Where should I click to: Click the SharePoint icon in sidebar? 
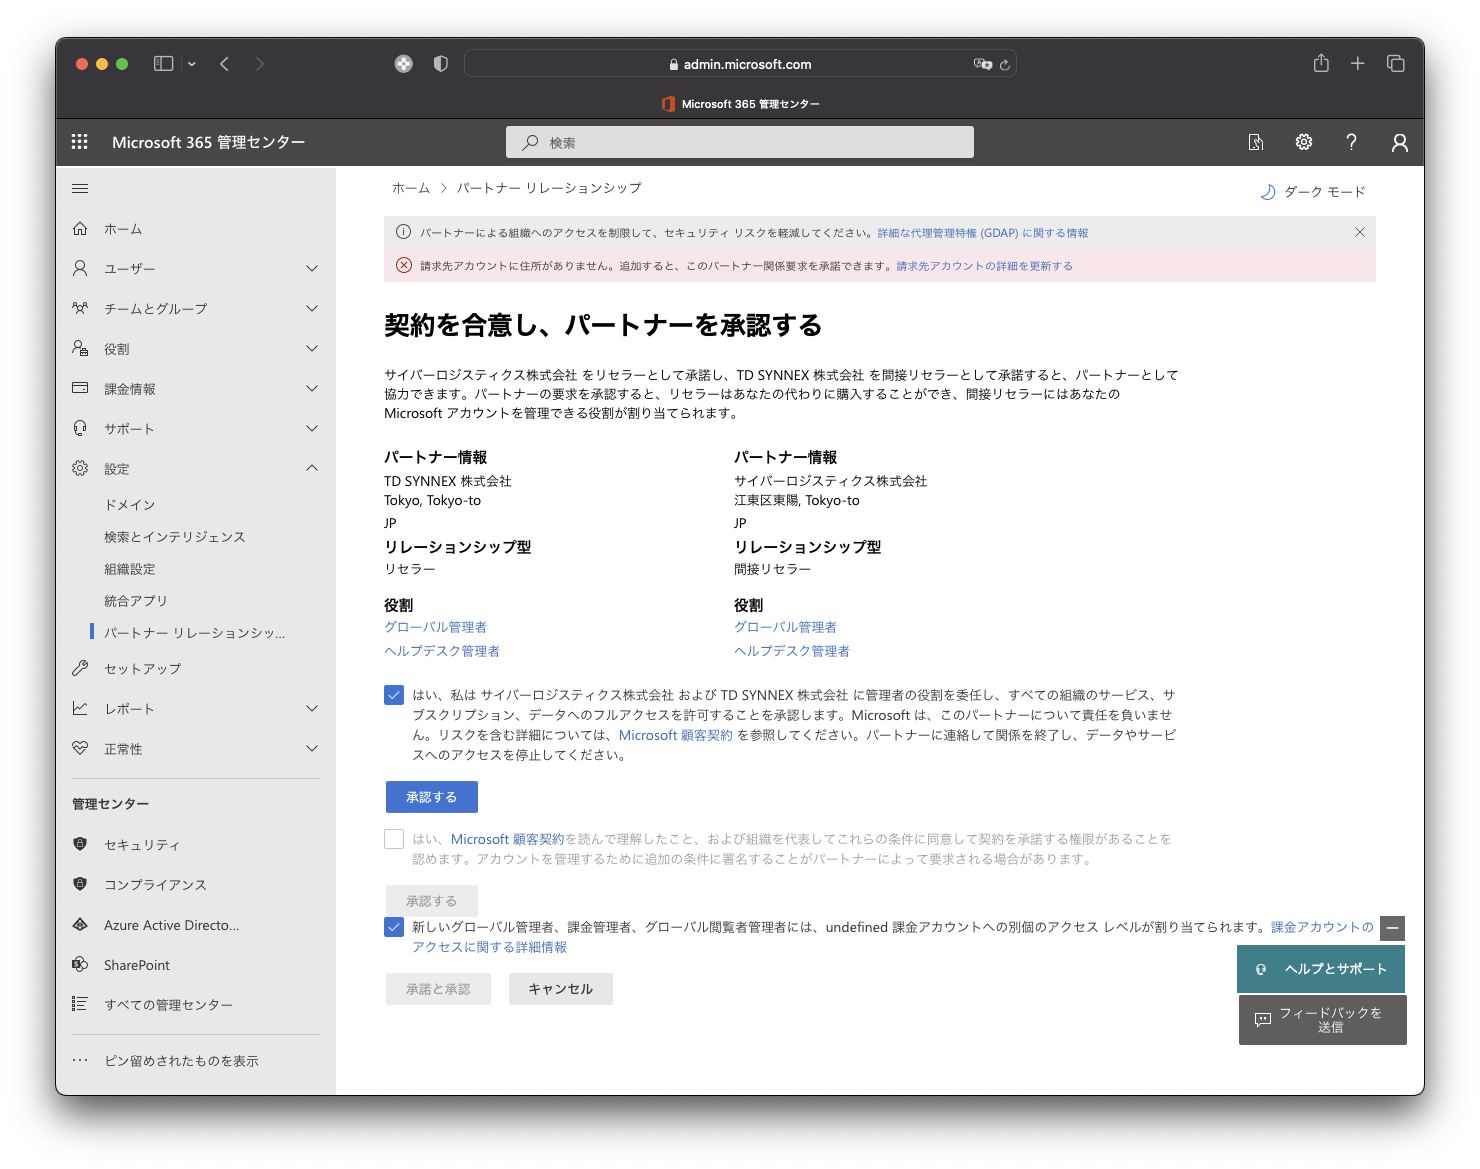pyautogui.click(x=80, y=964)
